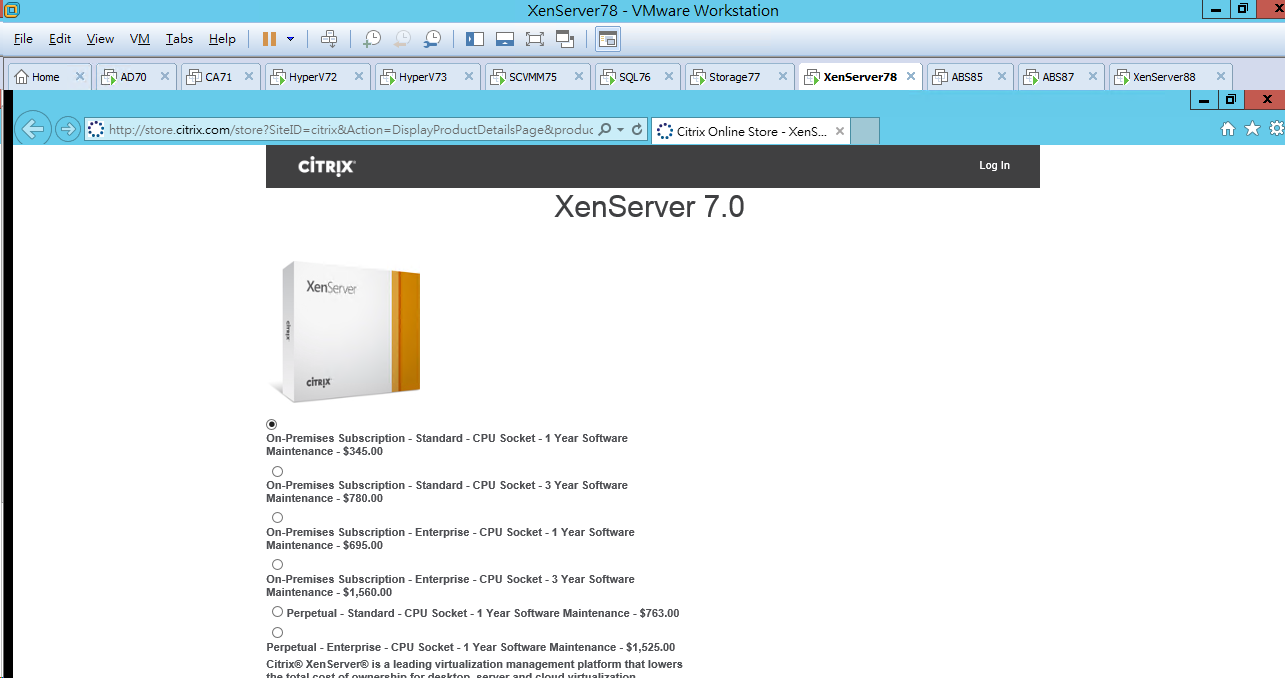Open the File menu
Screen dimensions: 1285x678
click(23, 39)
